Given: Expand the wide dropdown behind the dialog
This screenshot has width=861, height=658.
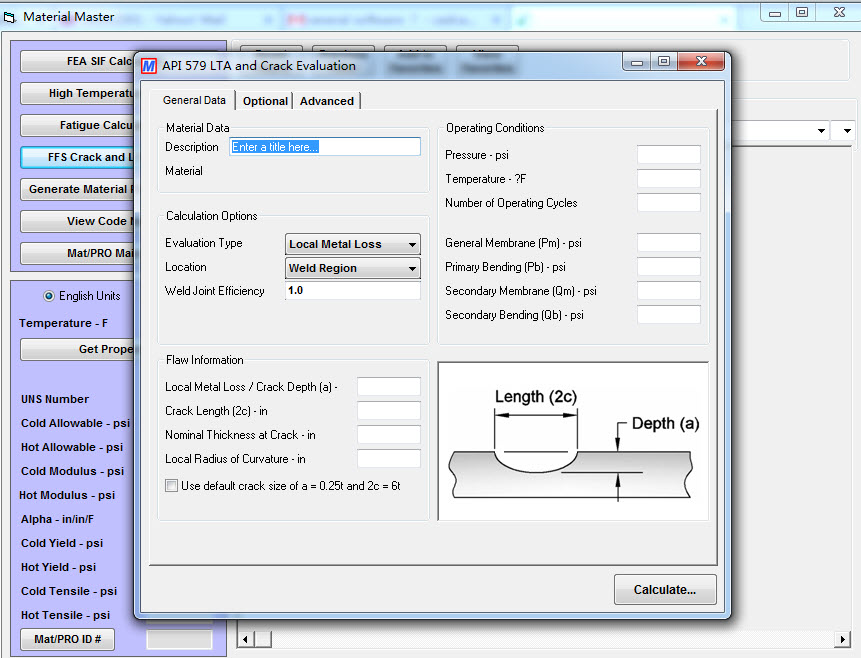Looking at the screenshot, I should (821, 131).
